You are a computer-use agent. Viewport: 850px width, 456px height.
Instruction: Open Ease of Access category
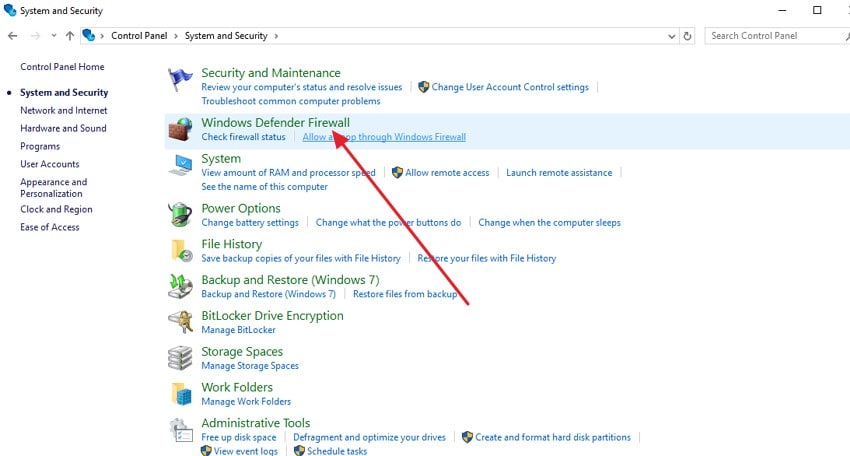click(x=50, y=227)
